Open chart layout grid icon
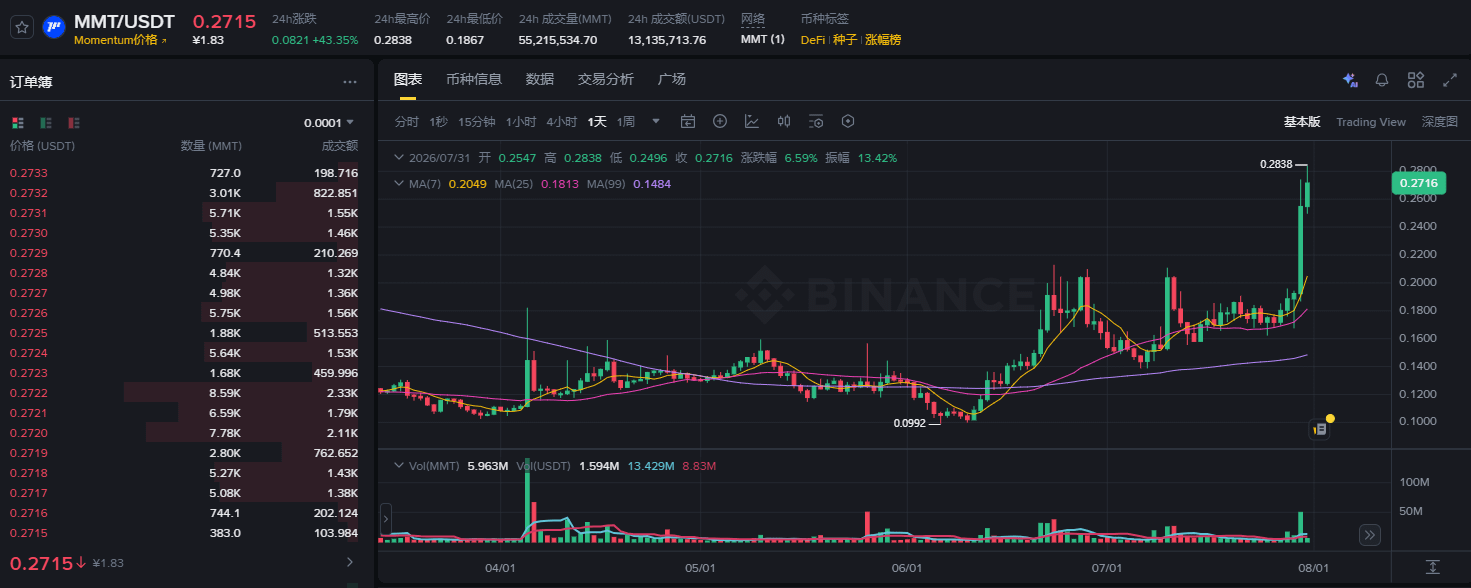 pos(1416,80)
